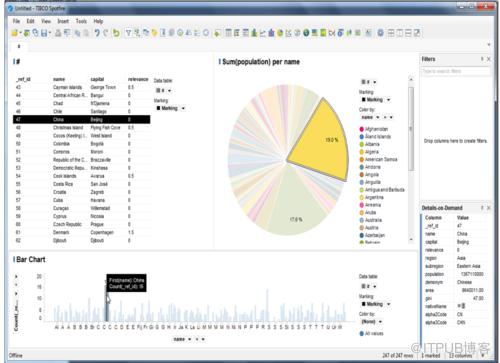500x363 pixels.
Task: Open table Marking dropdown
Action: point(171,108)
